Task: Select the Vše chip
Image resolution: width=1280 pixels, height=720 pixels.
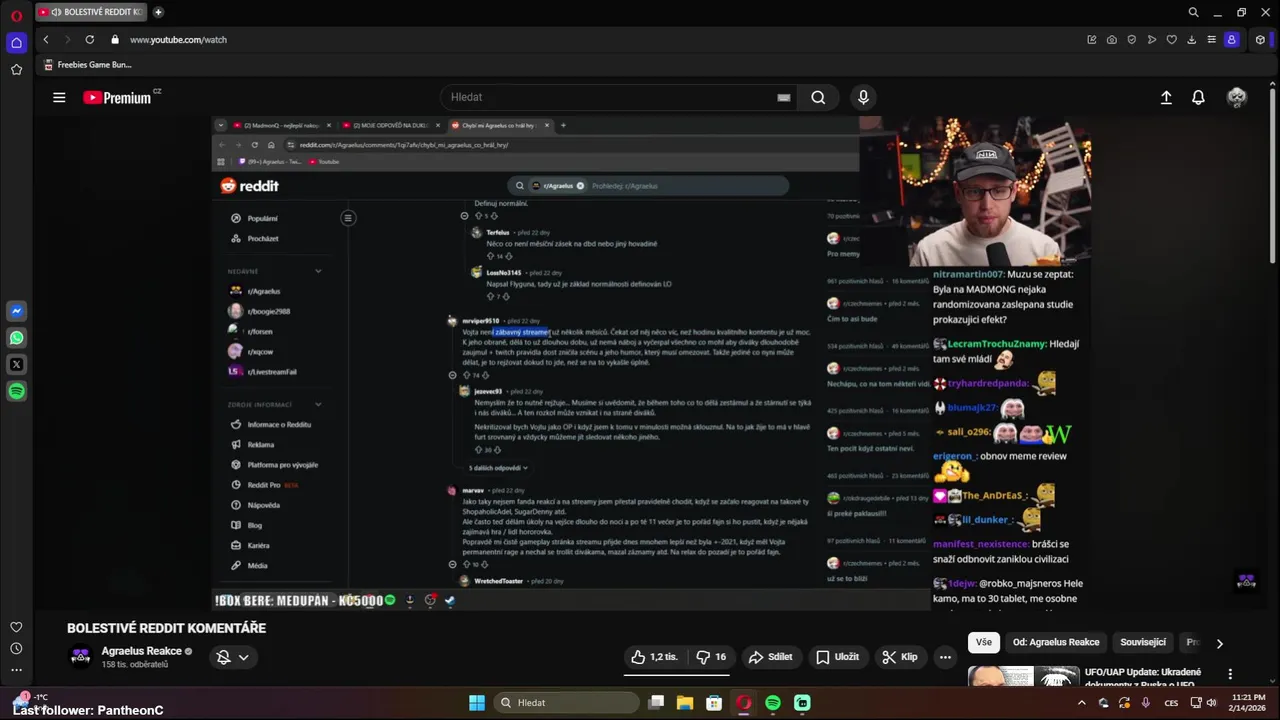Action: coord(984,642)
